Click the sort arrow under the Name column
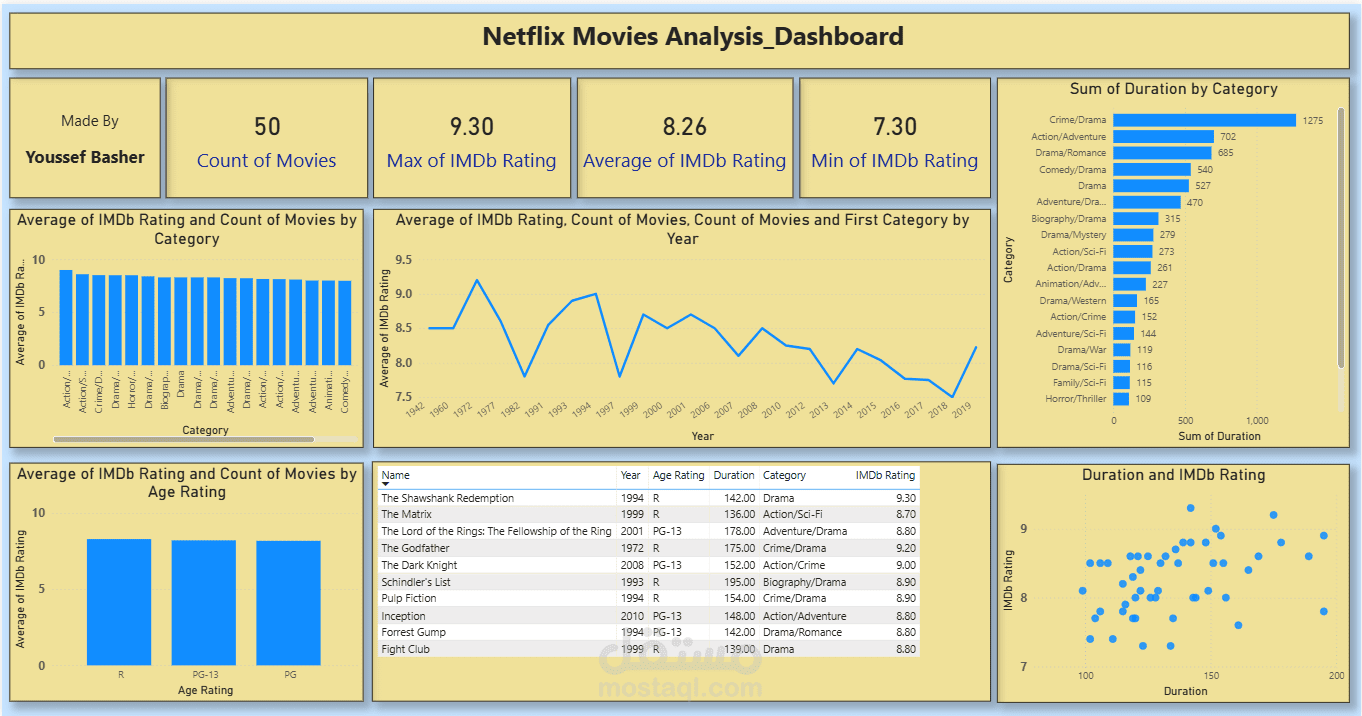Image resolution: width=1362 pixels, height=716 pixels. pos(386,484)
